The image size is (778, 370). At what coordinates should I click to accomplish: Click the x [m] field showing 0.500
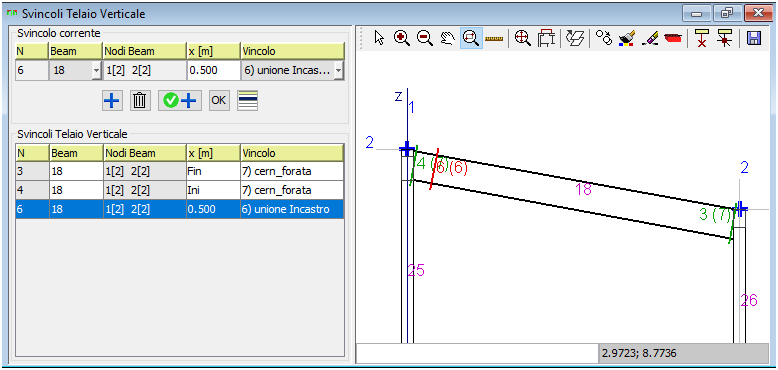tap(213, 70)
